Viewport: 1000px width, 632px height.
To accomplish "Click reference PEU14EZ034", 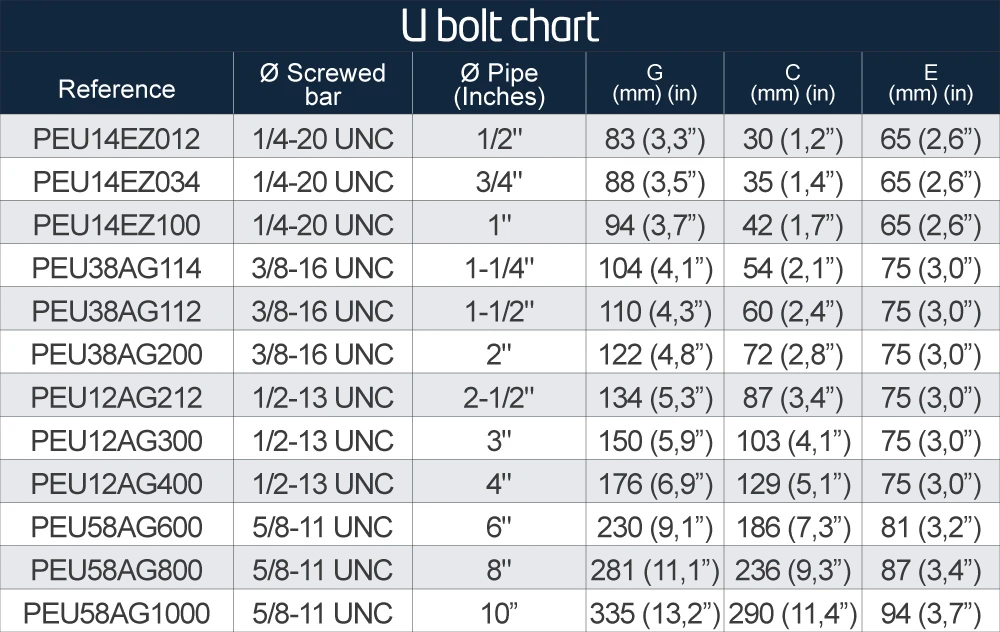I will pos(117,182).
